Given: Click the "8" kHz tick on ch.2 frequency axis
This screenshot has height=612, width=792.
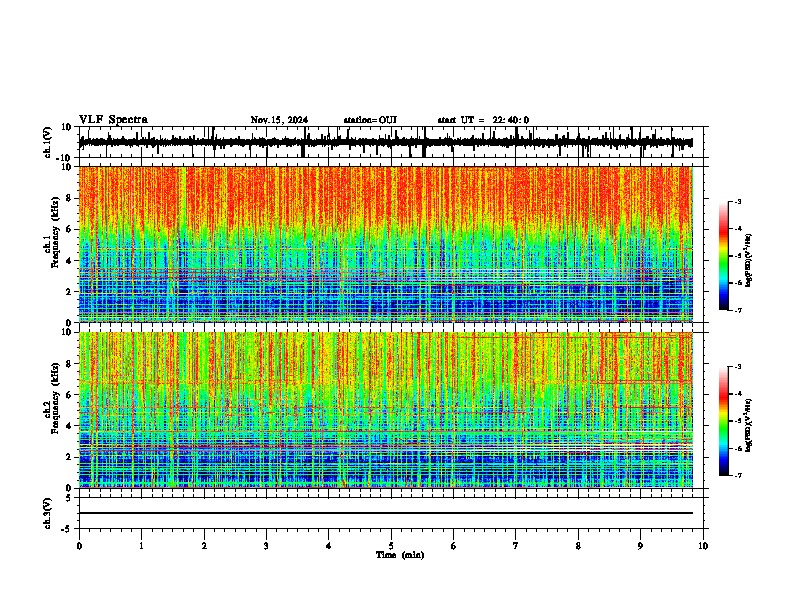Looking at the screenshot, I should pyautogui.click(x=70, y=364).
